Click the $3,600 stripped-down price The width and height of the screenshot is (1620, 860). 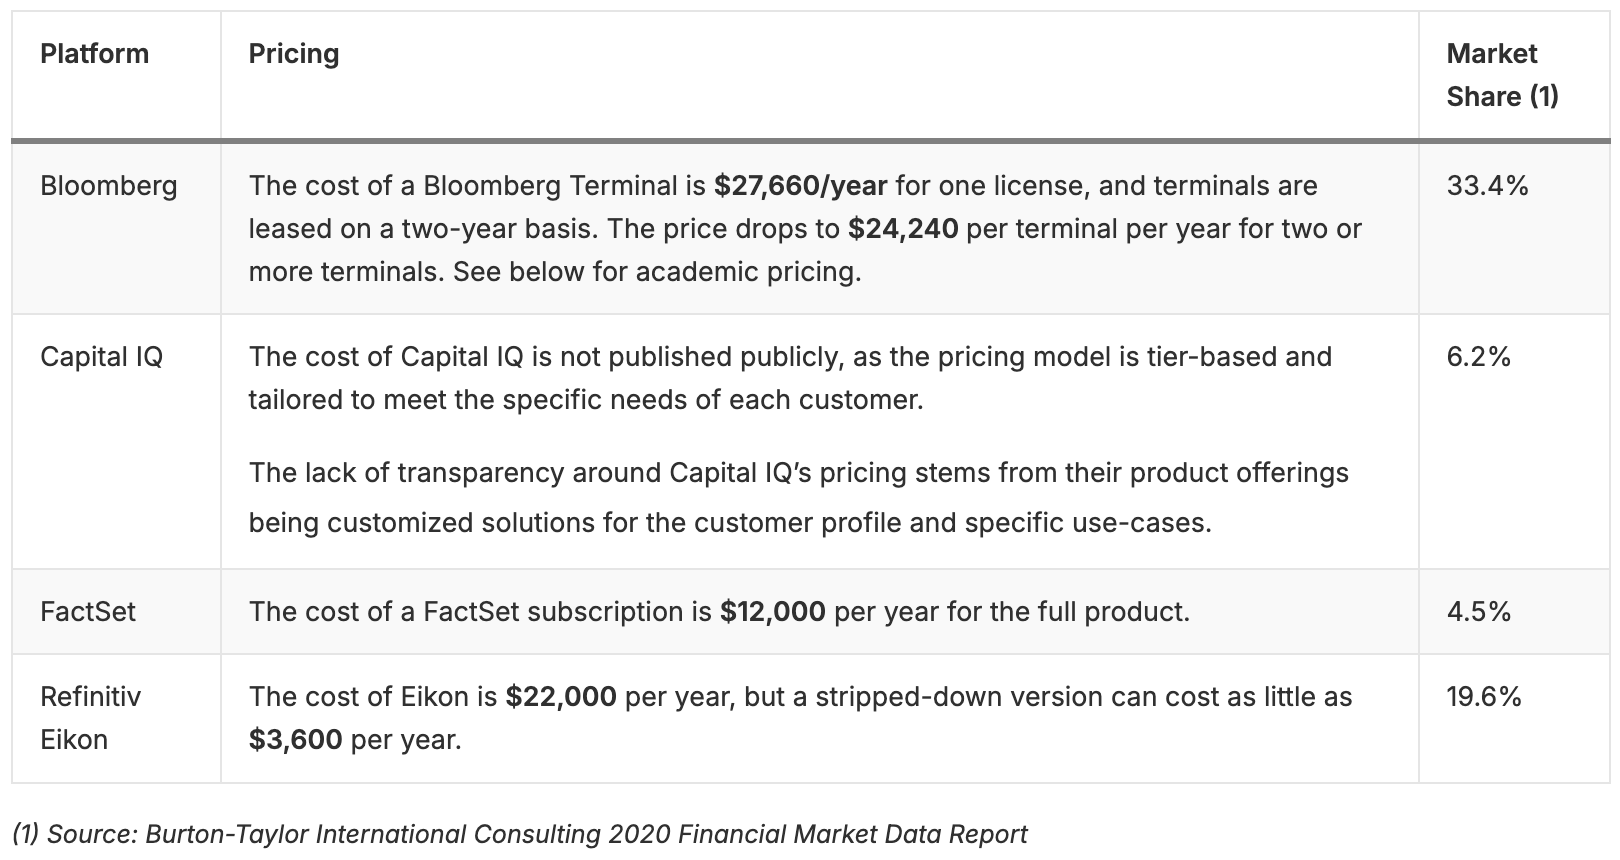click(296, 740)
